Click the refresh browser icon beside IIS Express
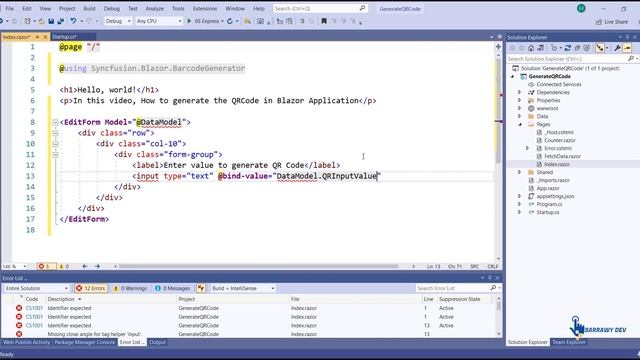The width and height of the screenshot is (640, 360). 230,21
